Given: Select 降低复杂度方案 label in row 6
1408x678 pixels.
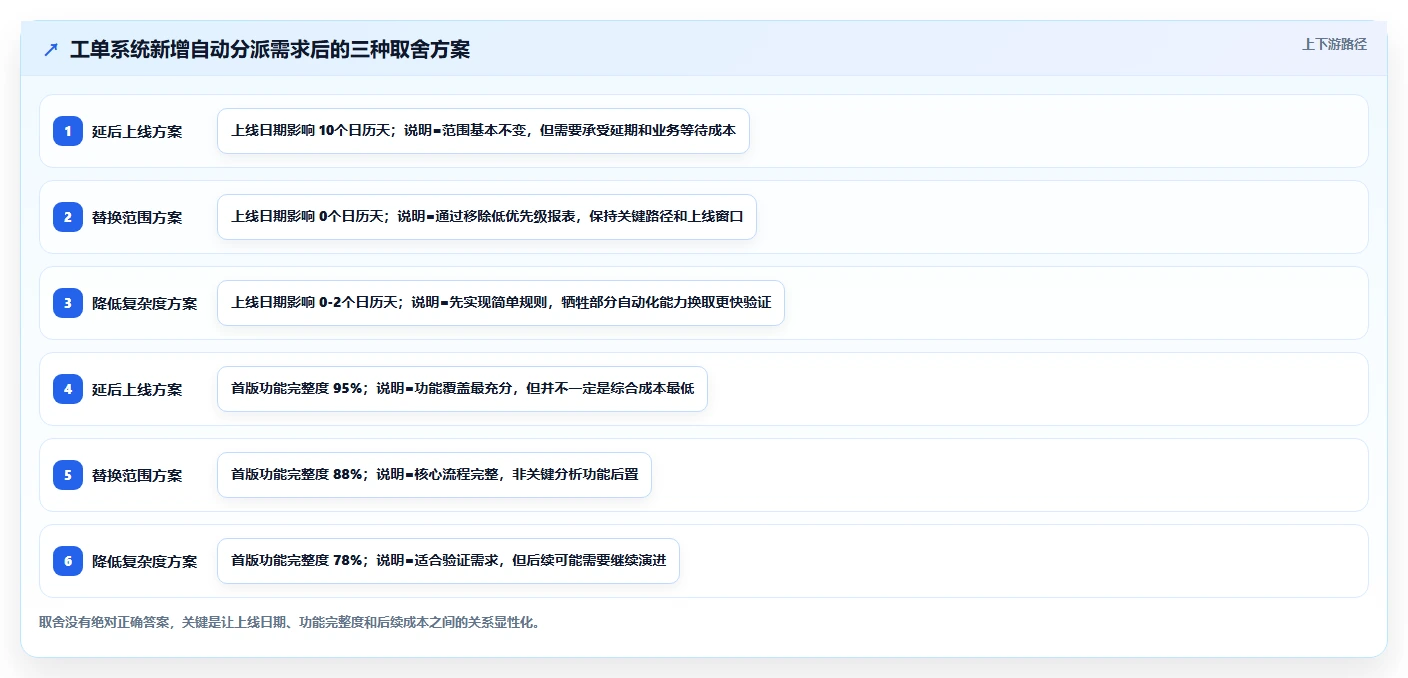Looking at the screenshot, I should click(x=145, y=561).
